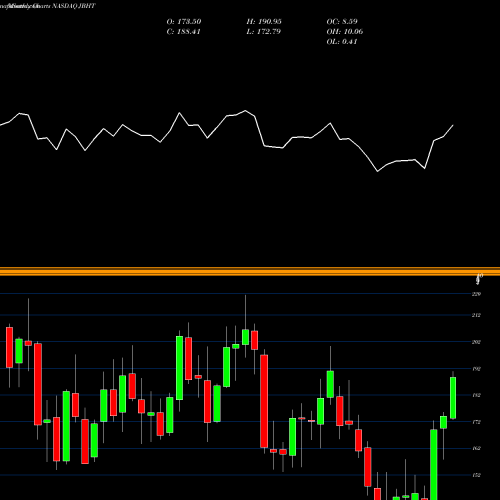Click the 162 price axis label
The height and width of the screenshot is (500, 500).
click(x=476, y=448)
